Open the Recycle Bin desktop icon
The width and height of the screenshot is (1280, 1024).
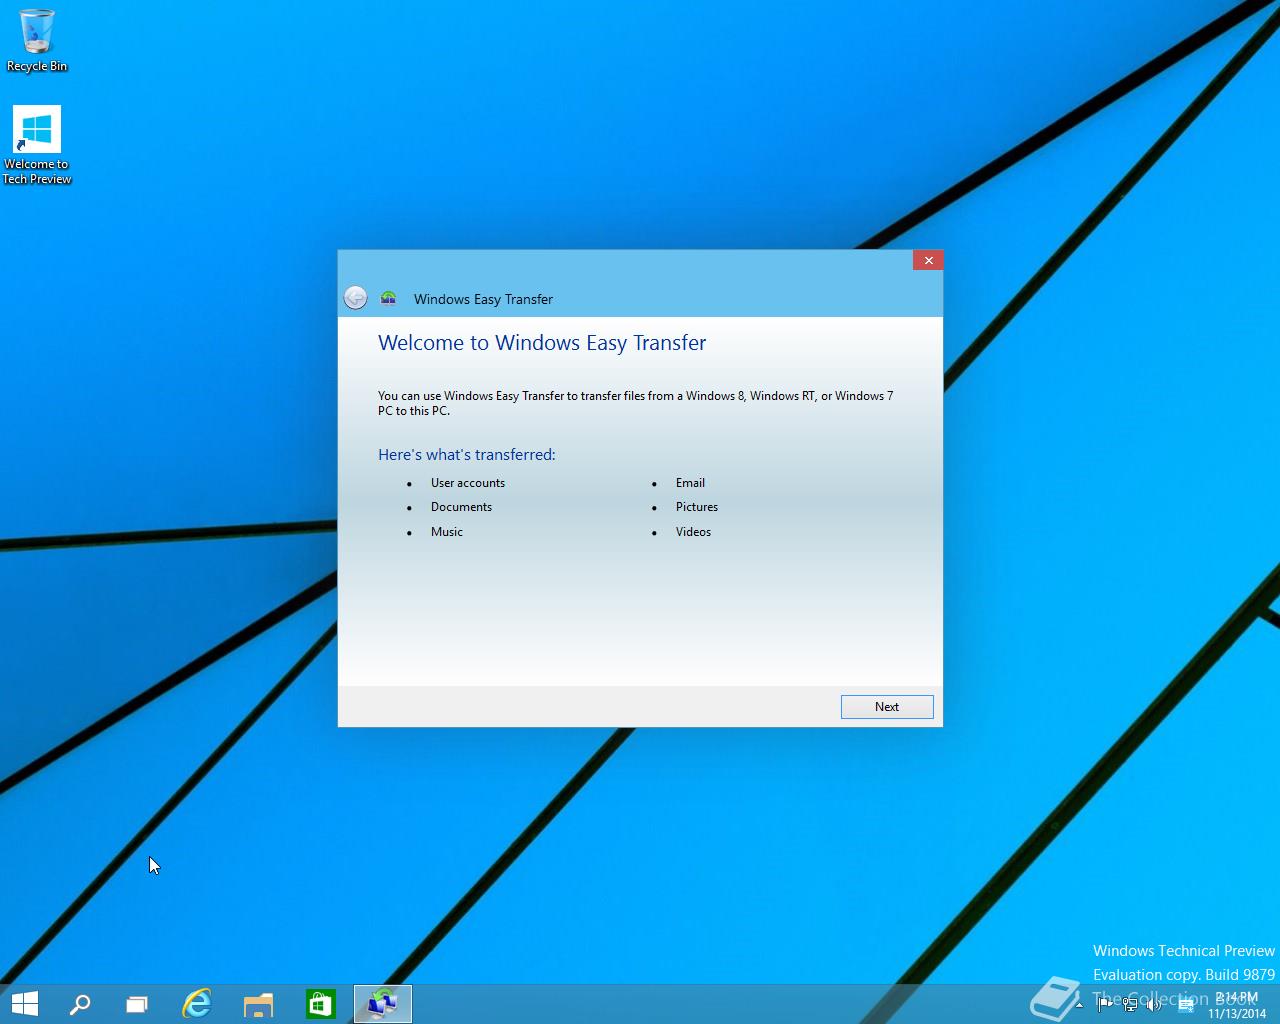point(37,41)
